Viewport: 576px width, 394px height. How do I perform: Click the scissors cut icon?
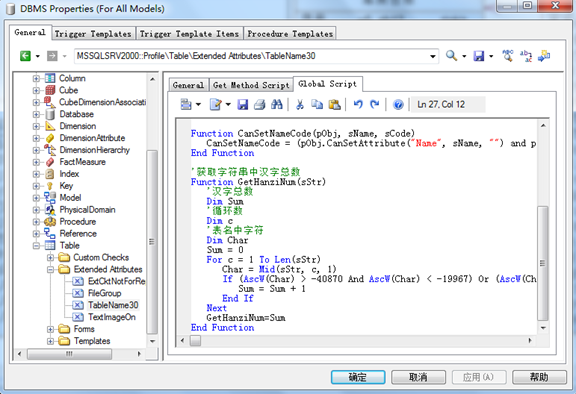(300, 105)
